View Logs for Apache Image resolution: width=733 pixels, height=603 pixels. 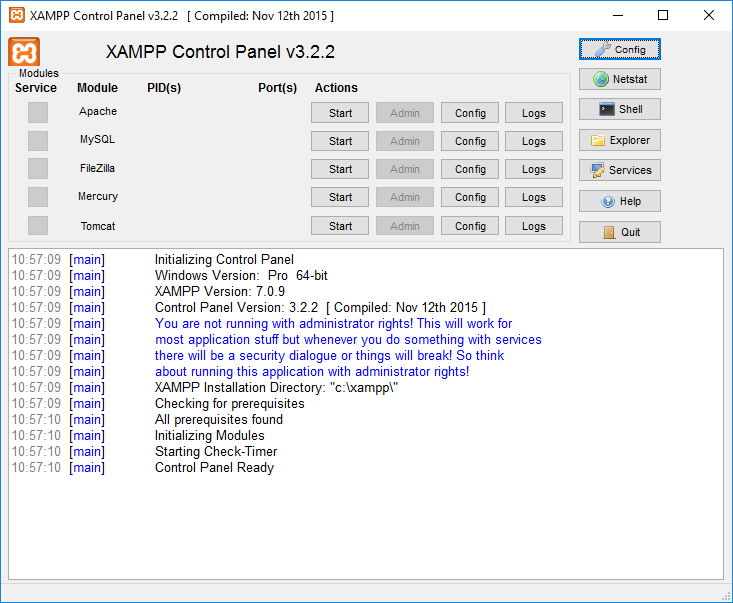coord(534,113)
